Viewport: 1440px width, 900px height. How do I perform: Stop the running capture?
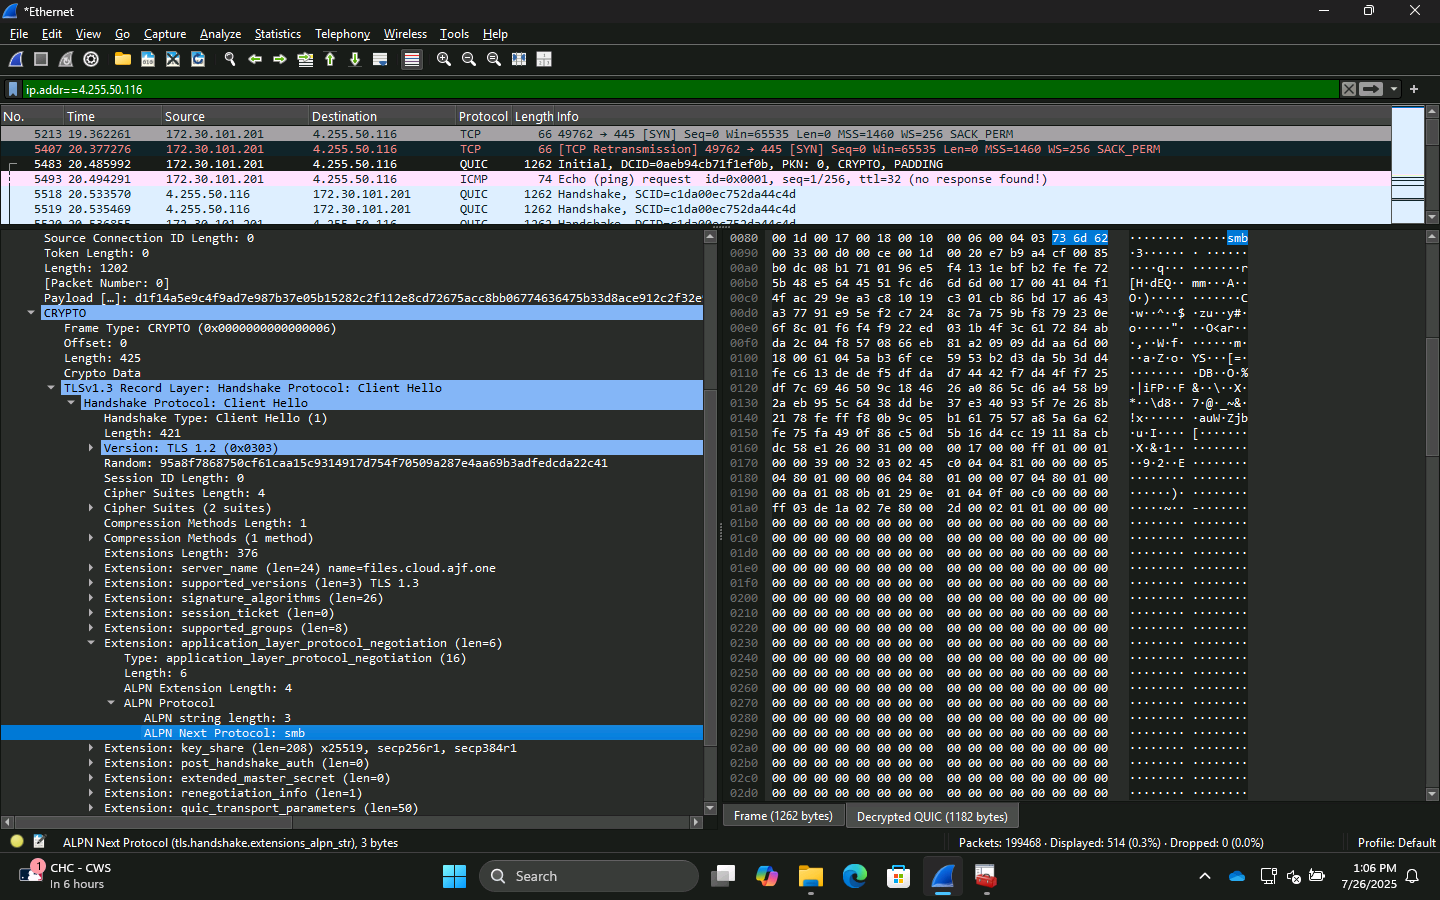tap(40, 59)
